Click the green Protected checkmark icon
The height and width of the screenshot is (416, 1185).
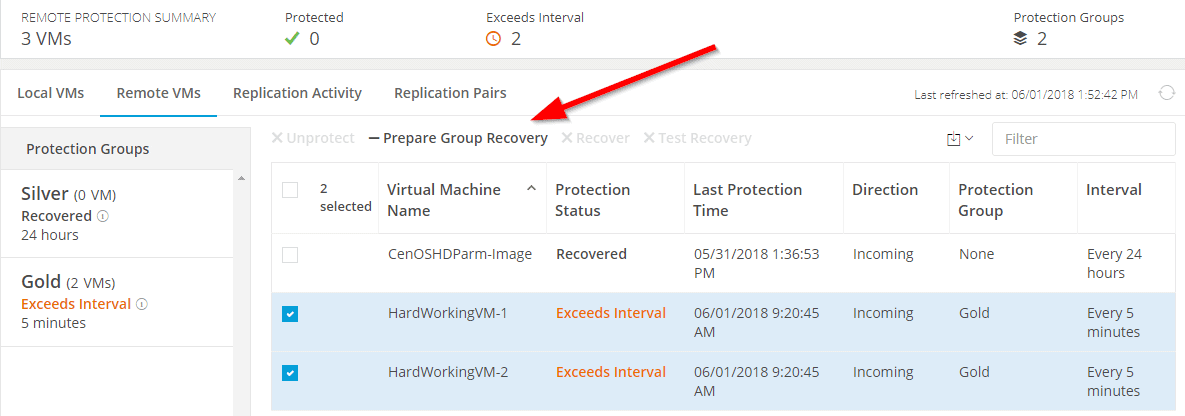[292, 38]
